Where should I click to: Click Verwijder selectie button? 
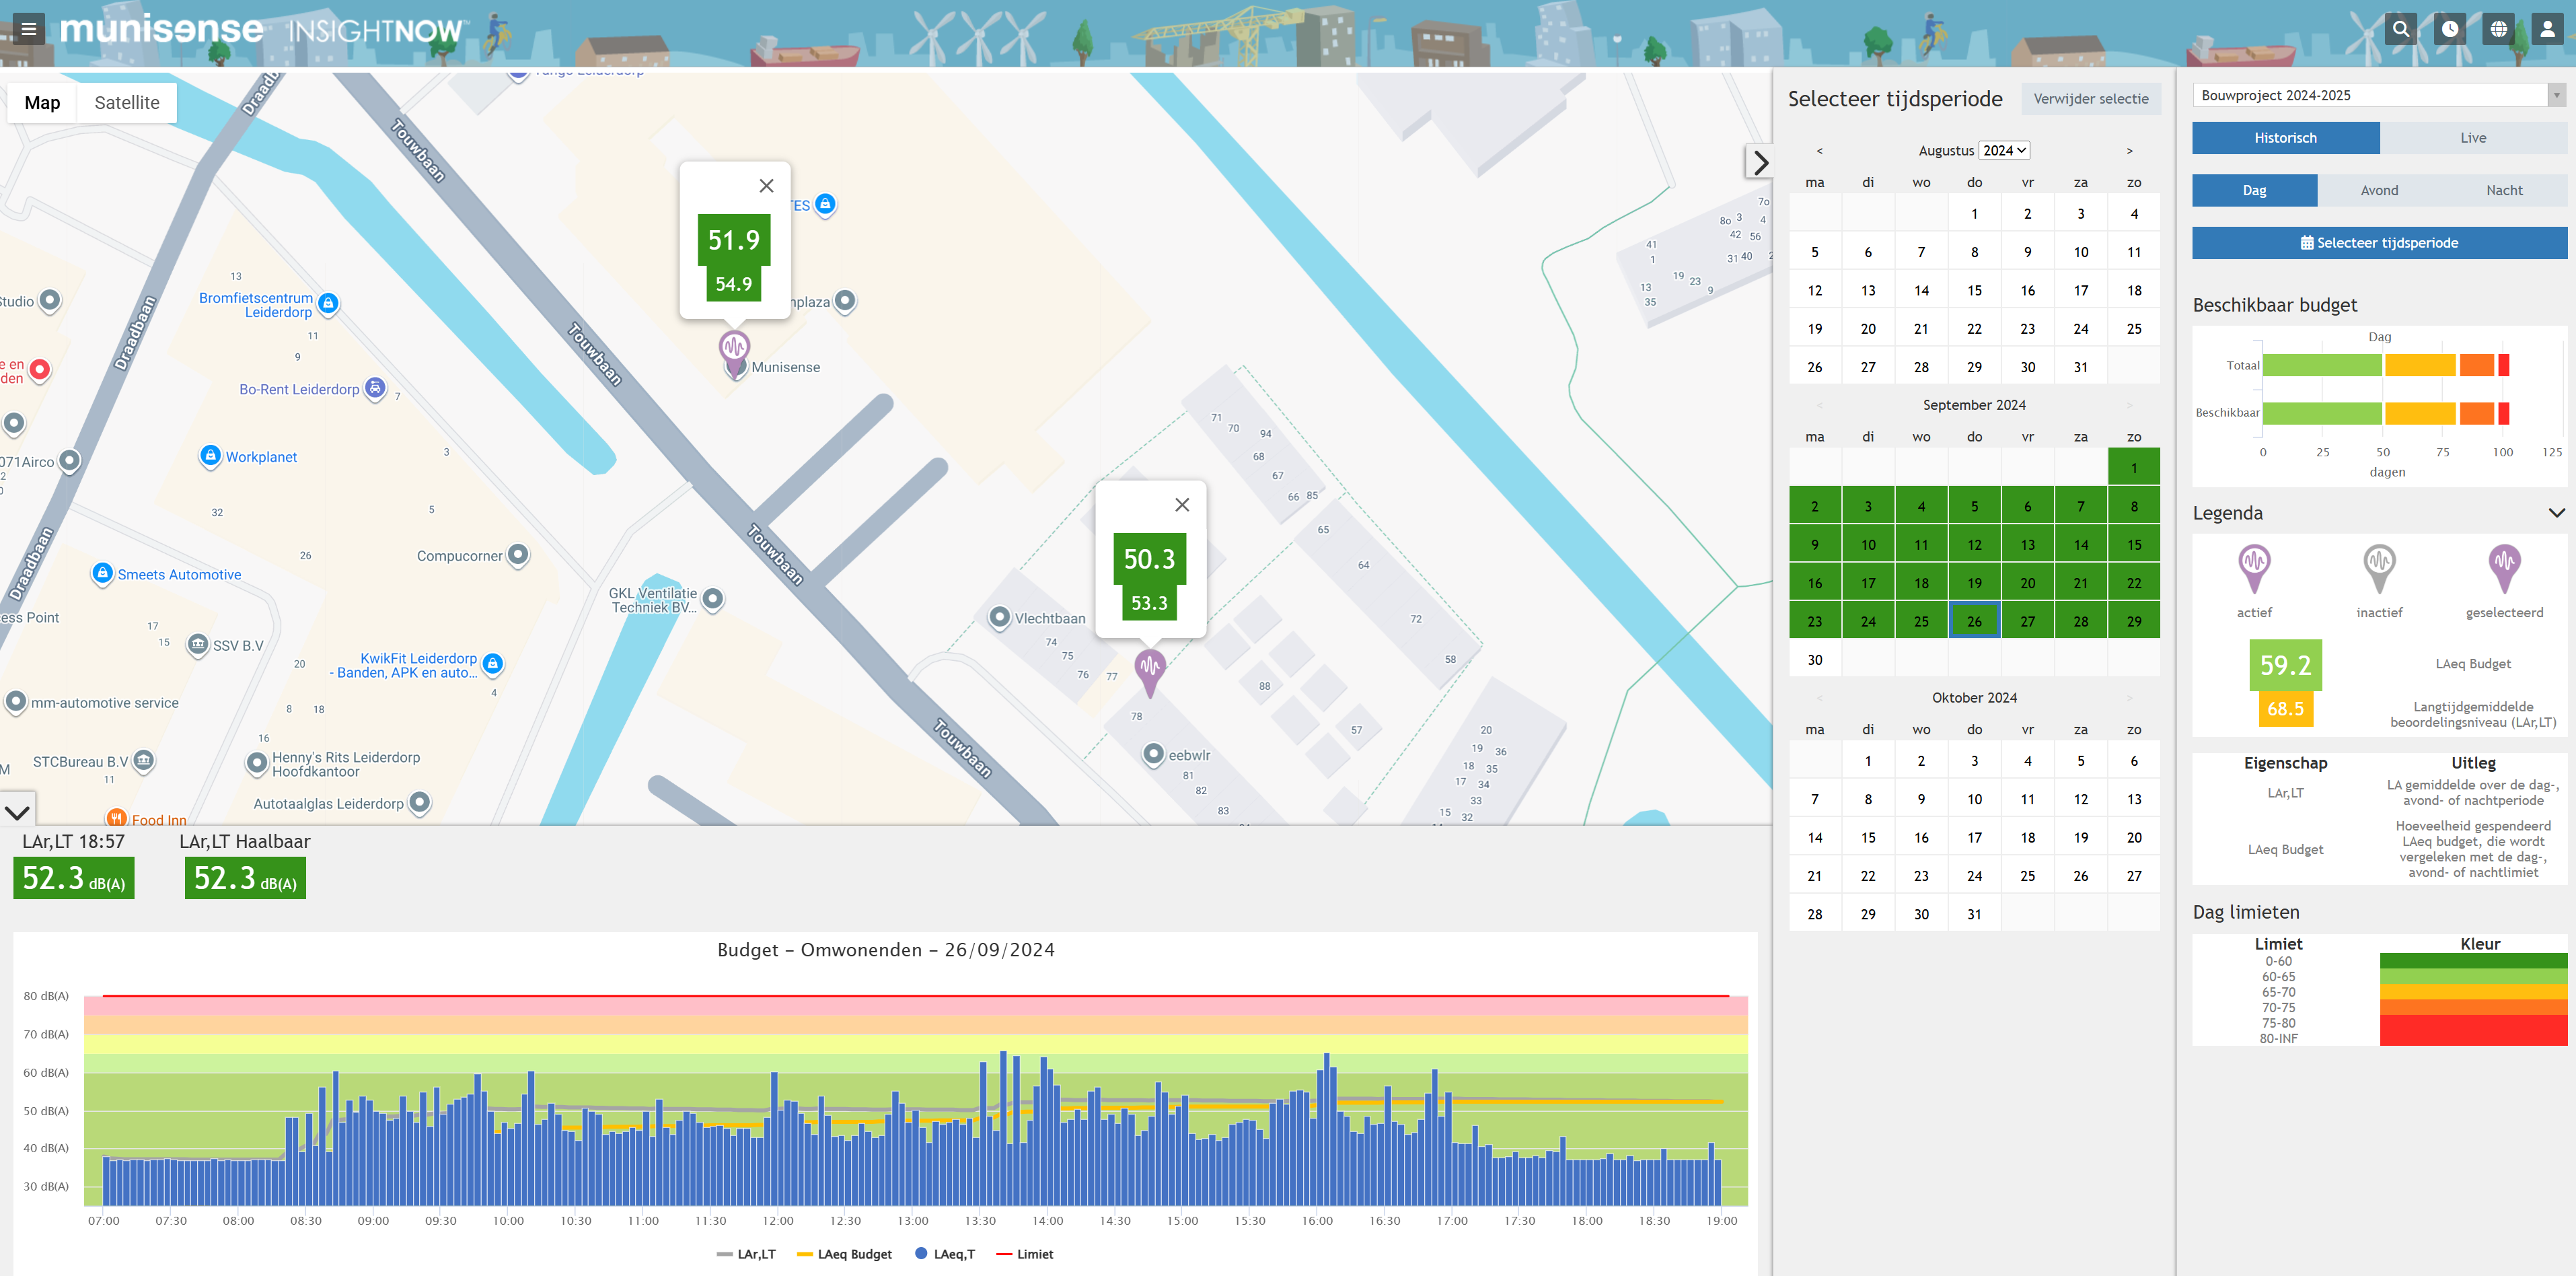(x=2090, y=98)
